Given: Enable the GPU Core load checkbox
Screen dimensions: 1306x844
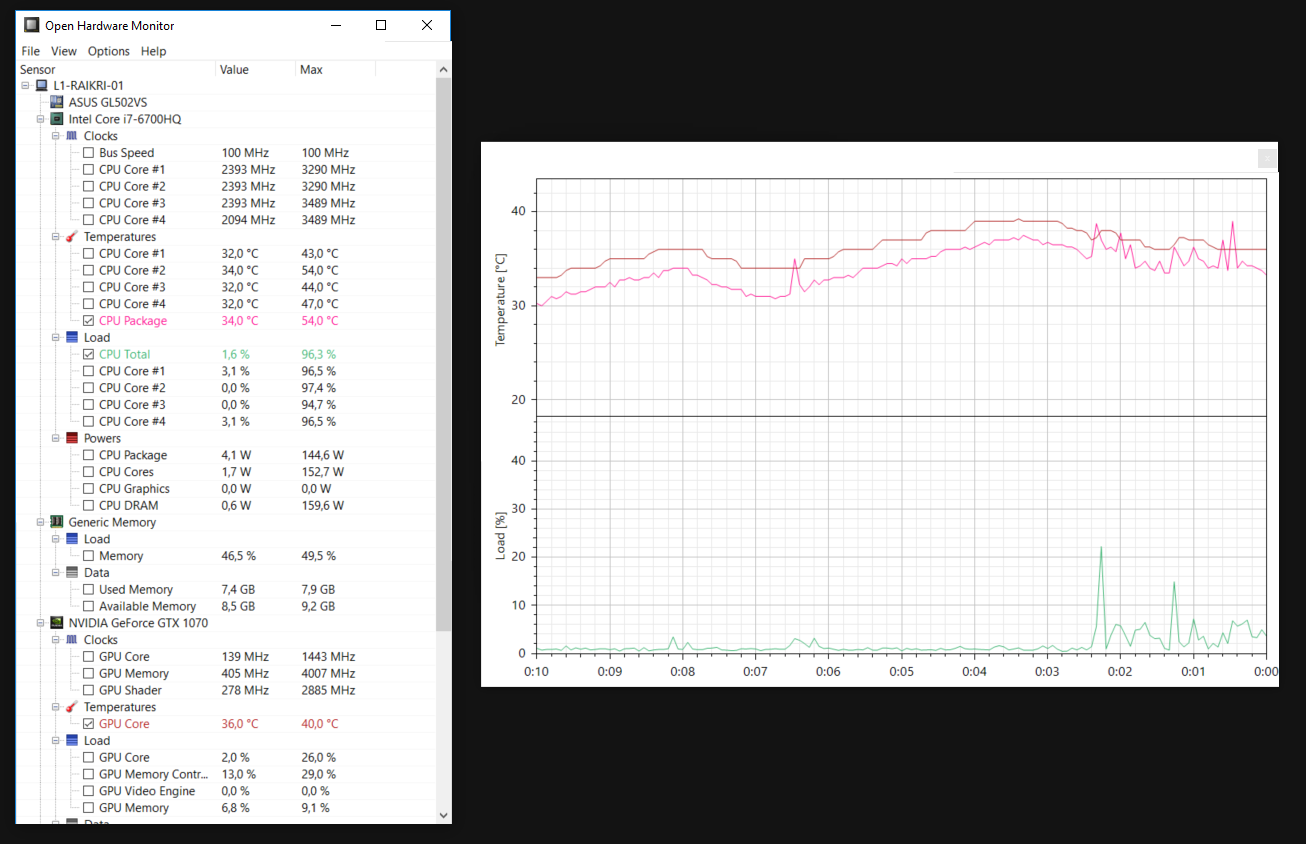Looking at the screenshot, I should pyautogui.click(x=89, y=757).
